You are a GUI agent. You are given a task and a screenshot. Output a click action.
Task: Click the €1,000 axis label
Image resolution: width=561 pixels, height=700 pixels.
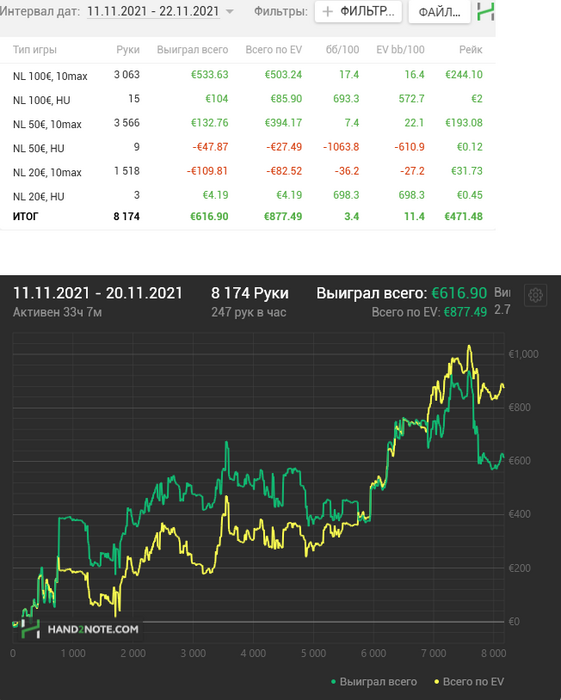pos(524,354)
